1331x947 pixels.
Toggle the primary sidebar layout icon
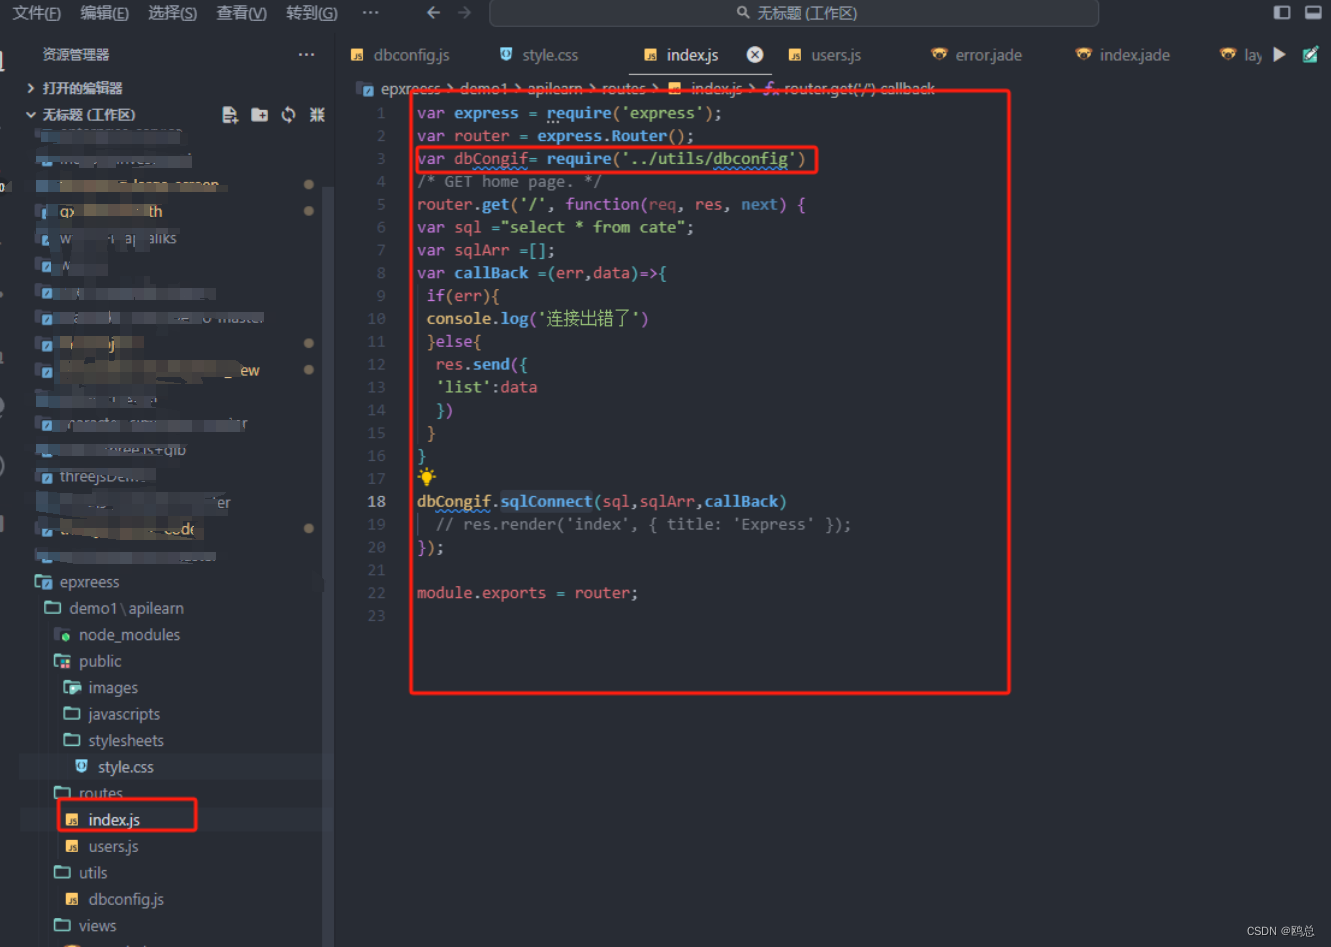(1282, 13)
